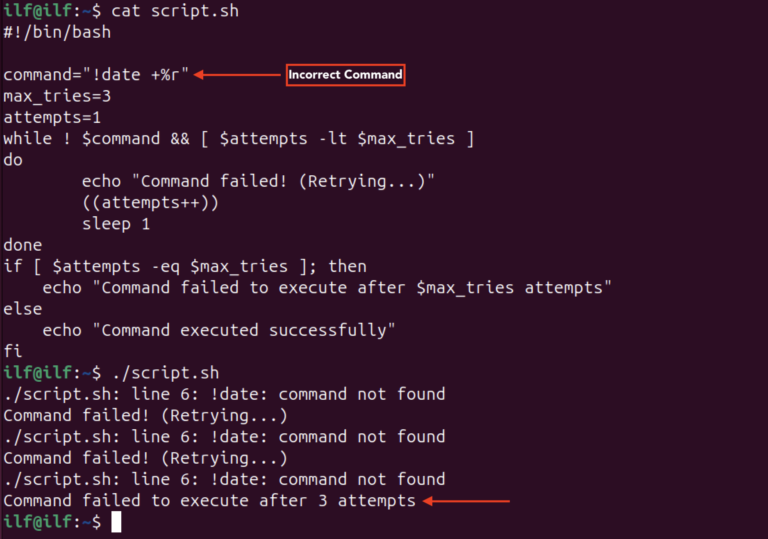The width and height of the screenshot is (768, 539).
Task: Click the 'Command failed! (Retrying...)' echo statement
Action: [258, 181]
